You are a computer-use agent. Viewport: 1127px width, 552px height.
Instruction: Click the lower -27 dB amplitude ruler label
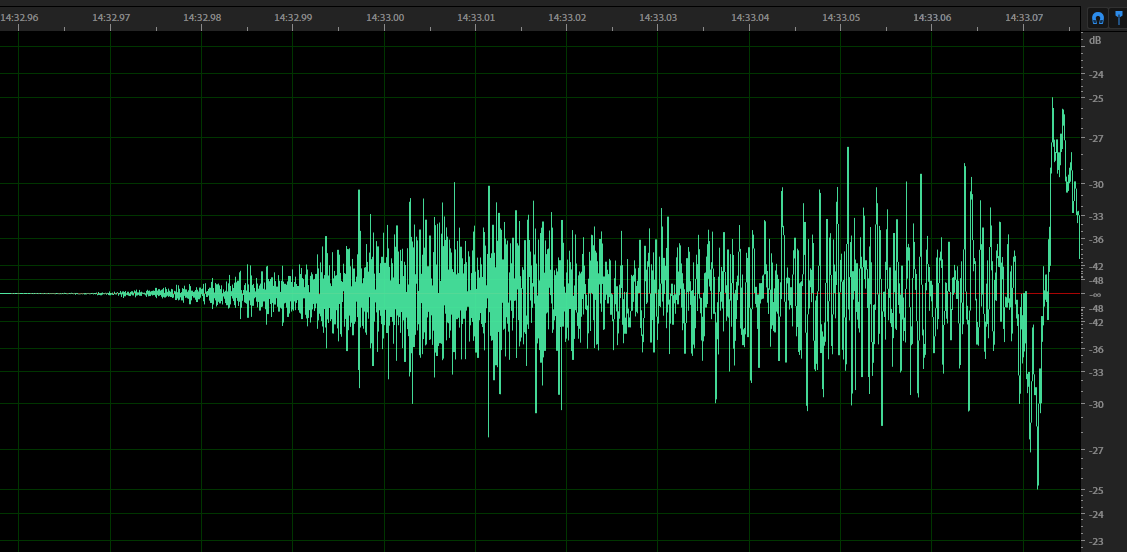tap(1096, 451)
